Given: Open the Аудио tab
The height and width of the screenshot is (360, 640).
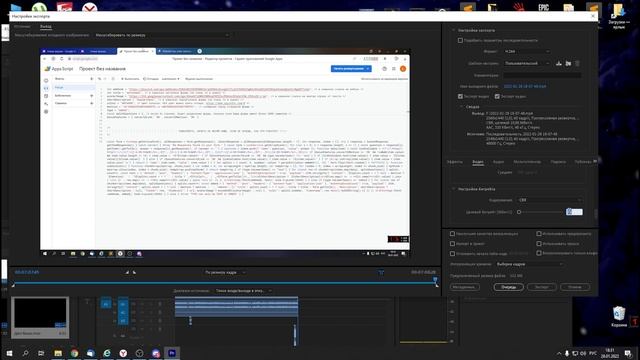Looking at the screenshot, I should (x=498, y=162).
